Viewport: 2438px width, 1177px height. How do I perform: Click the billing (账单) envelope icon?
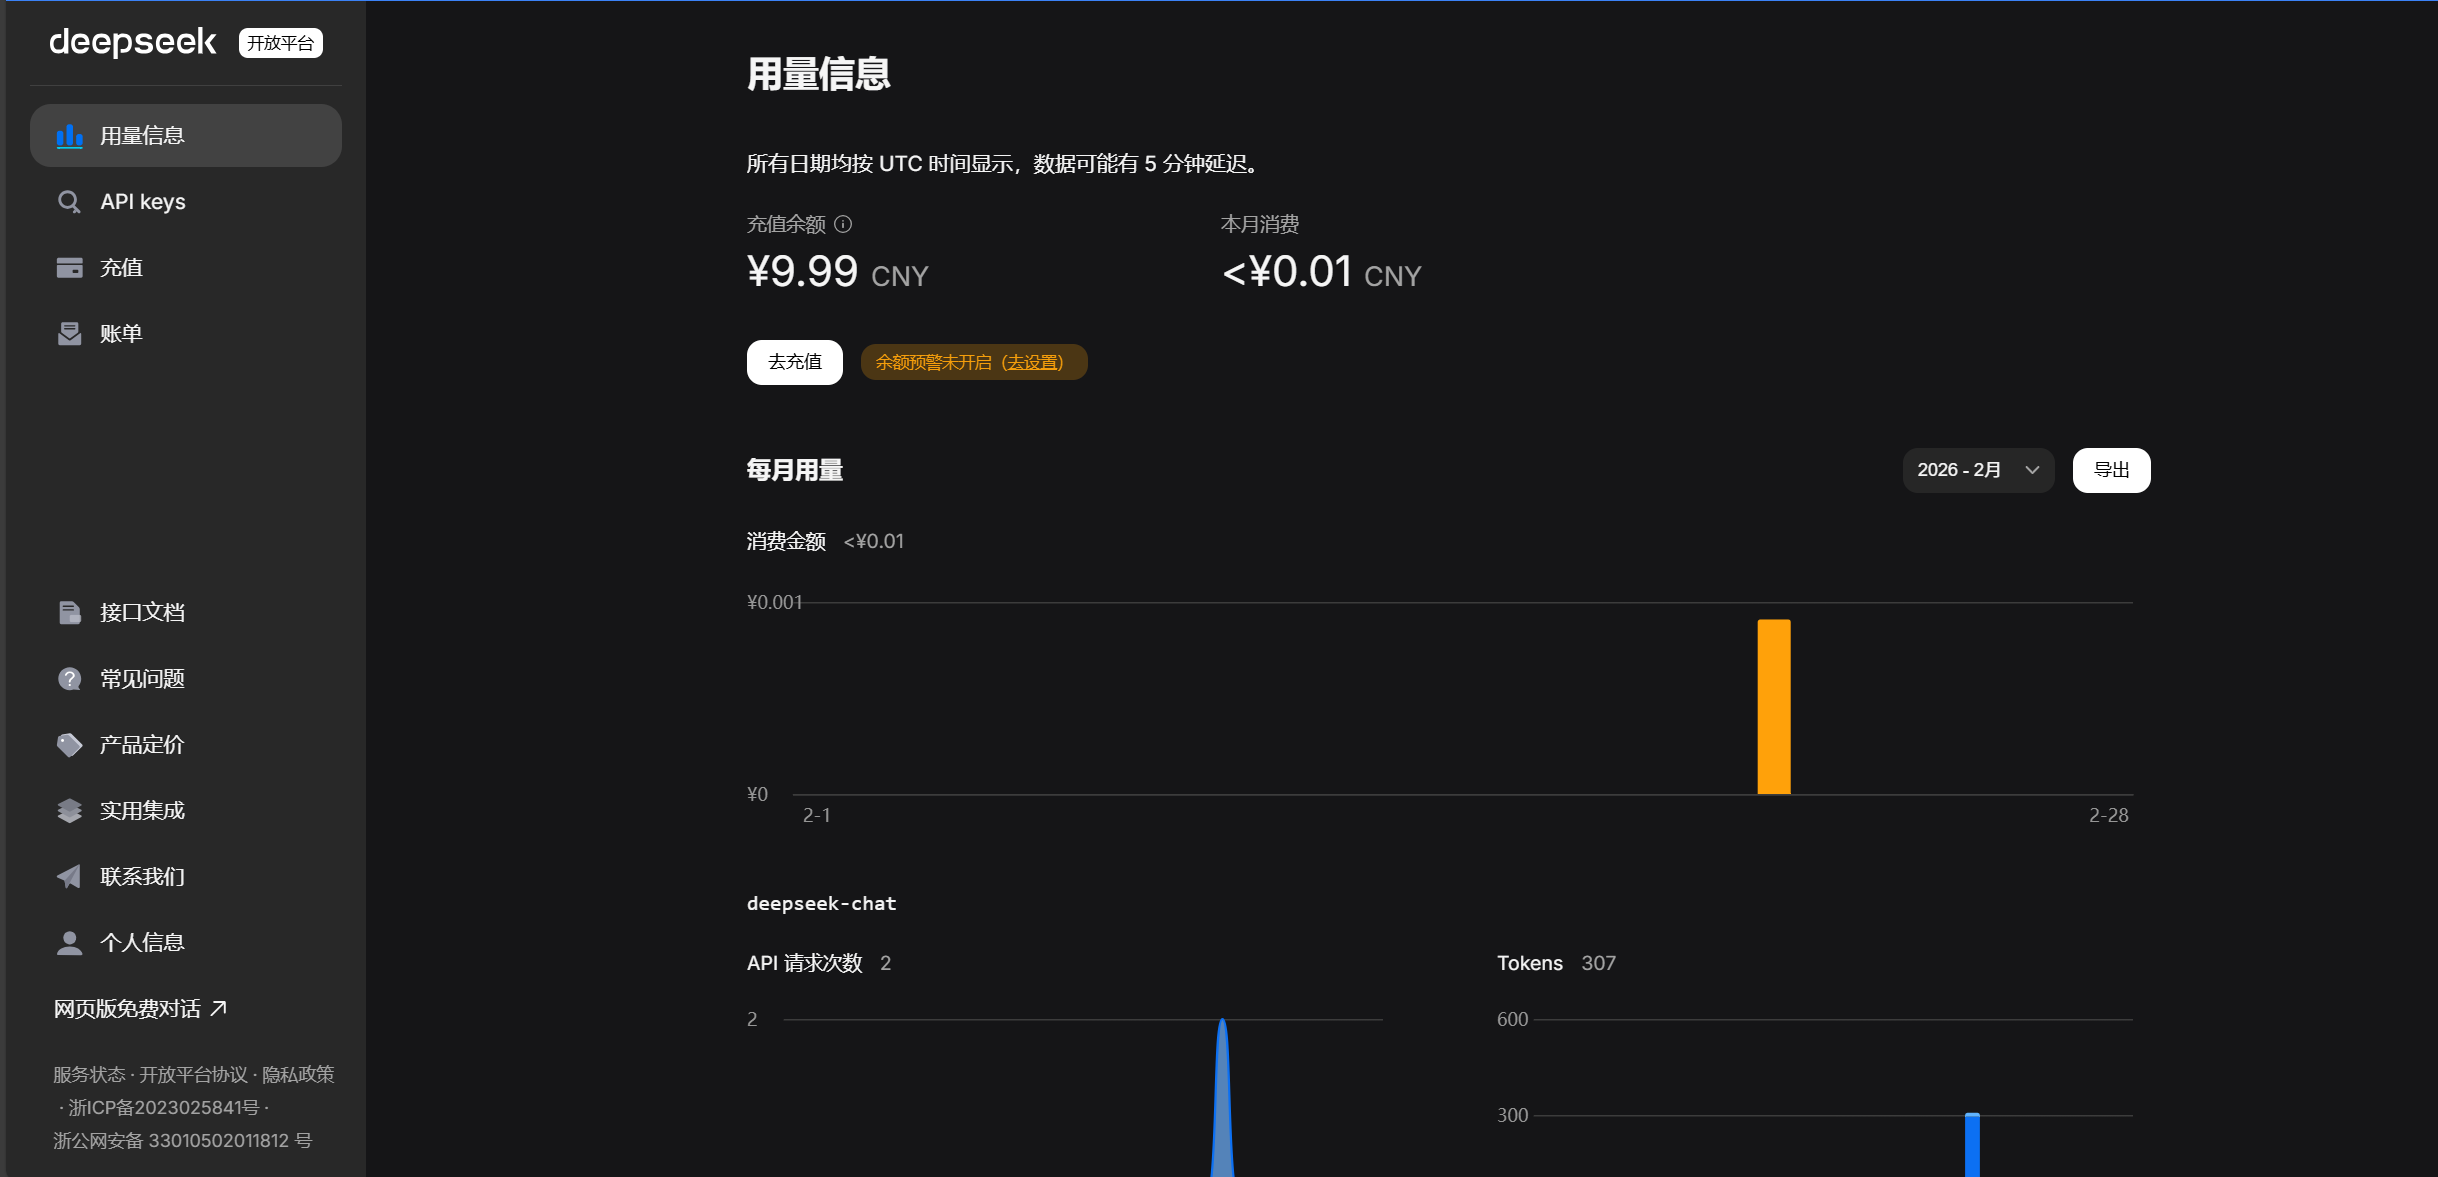click(69, 334)
